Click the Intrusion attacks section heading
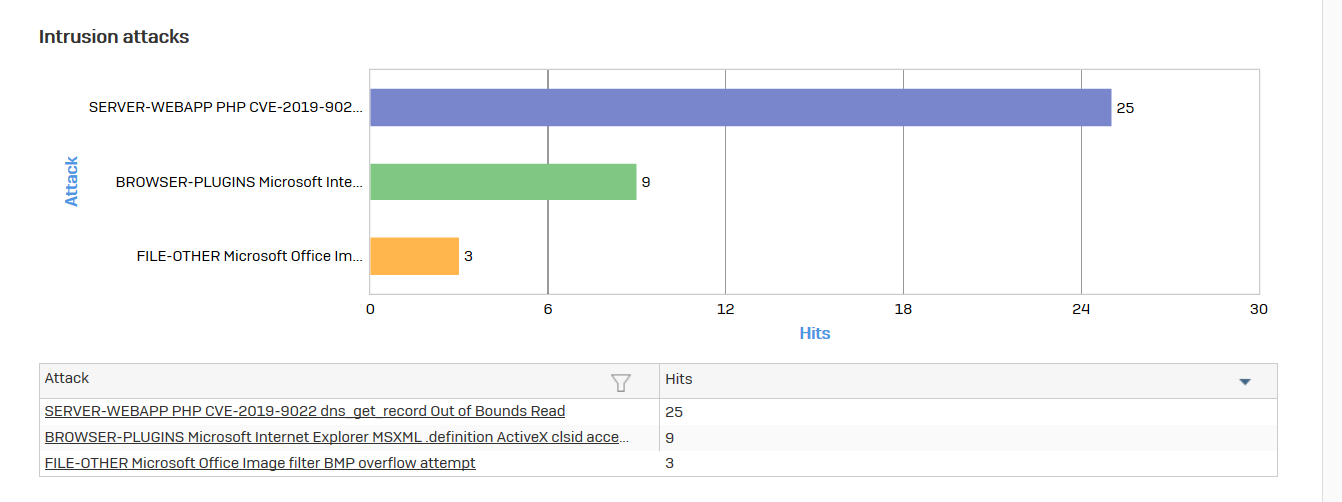 114,37
